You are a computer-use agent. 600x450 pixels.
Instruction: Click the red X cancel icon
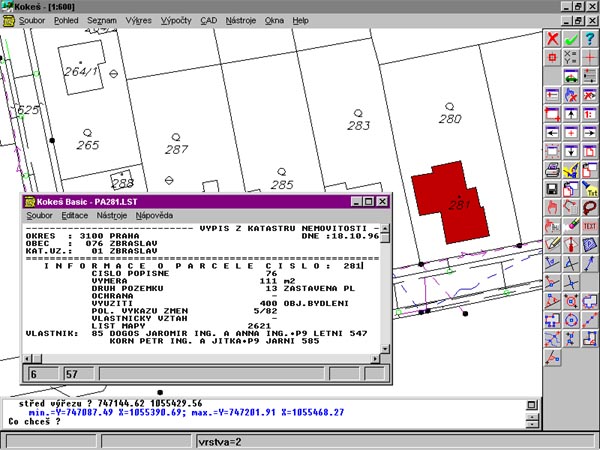tap(551, 39)
